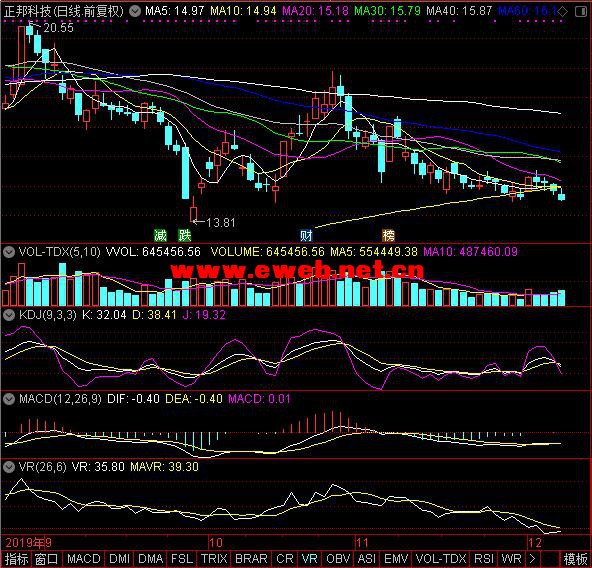Open the 窗口 window tab

[x=46, y=559]
